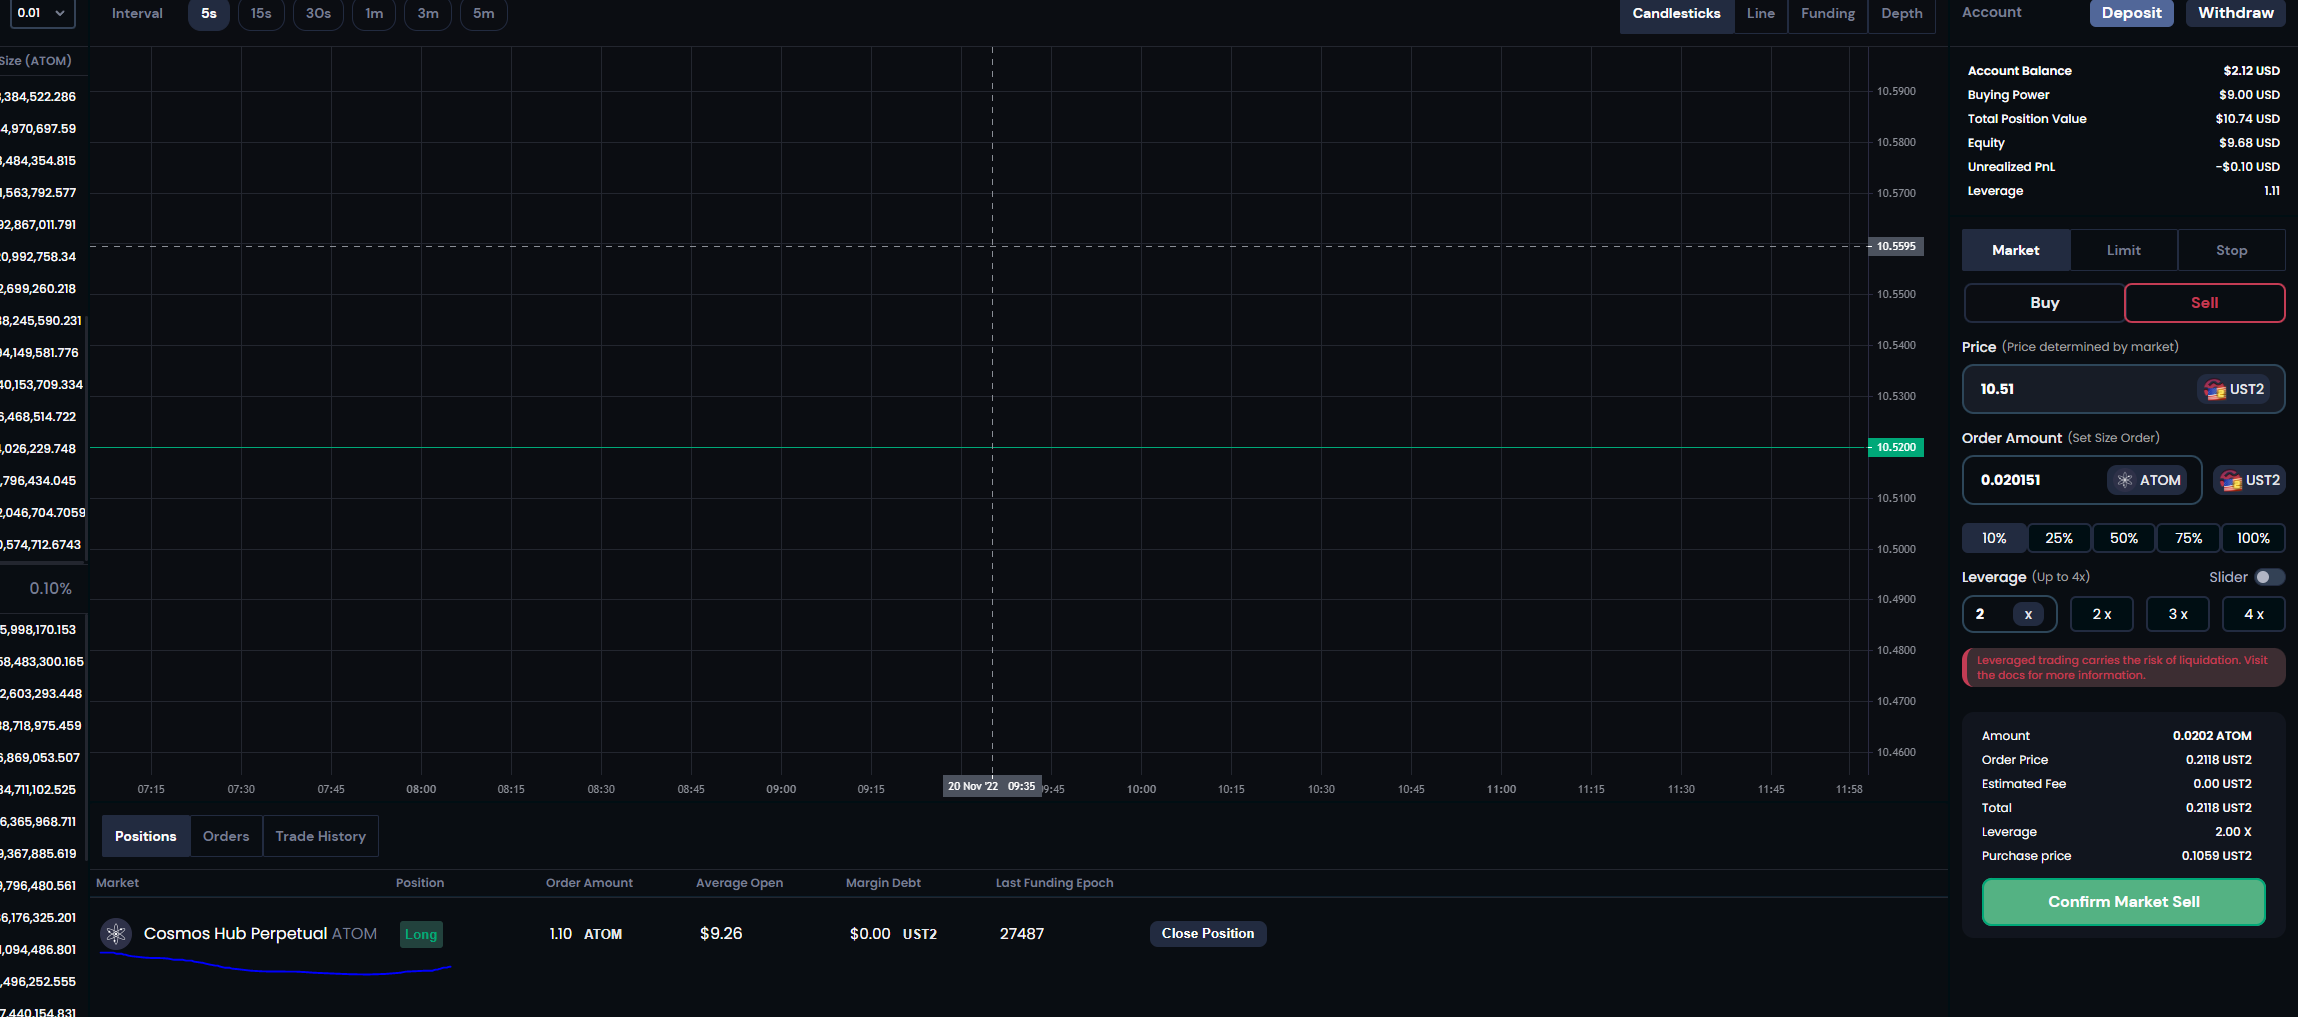
Task: Select the Sell side option
Action: tap(2204, 303)
